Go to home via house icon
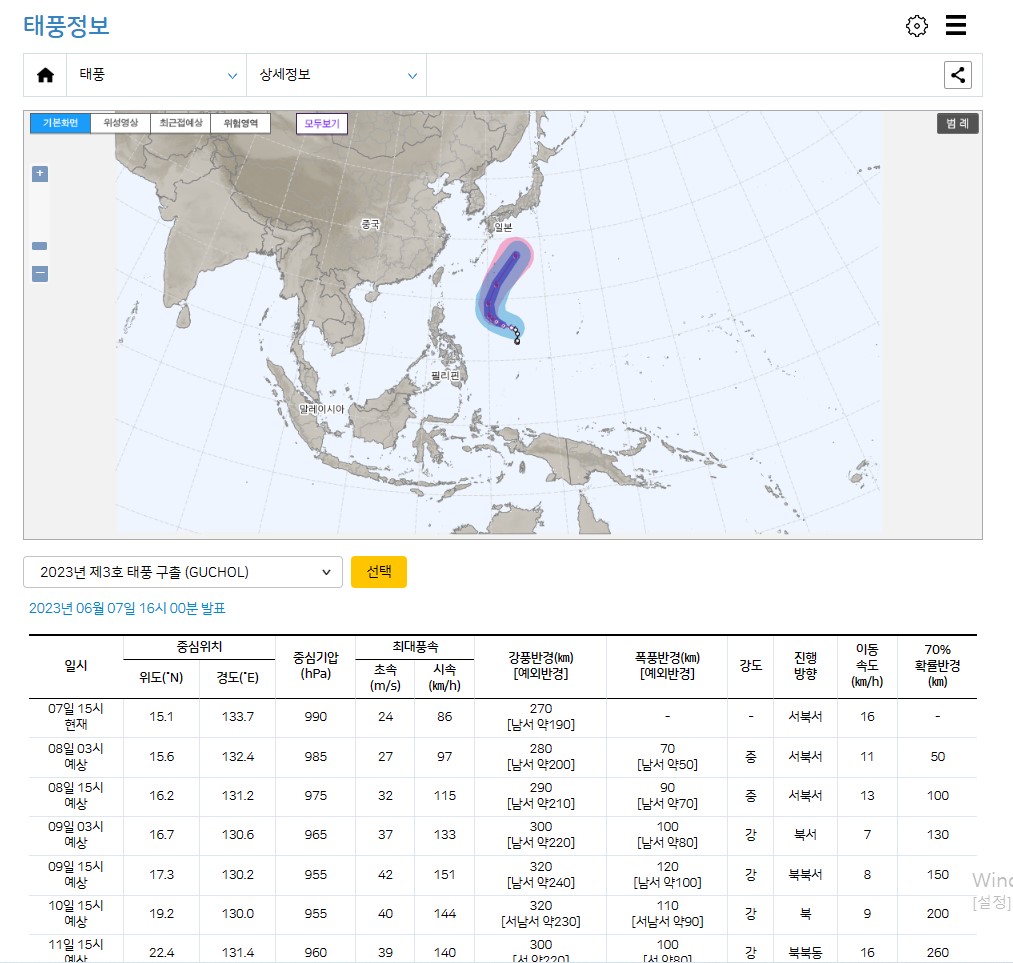Screen dimensions: 1013x963 click(45, 75)
